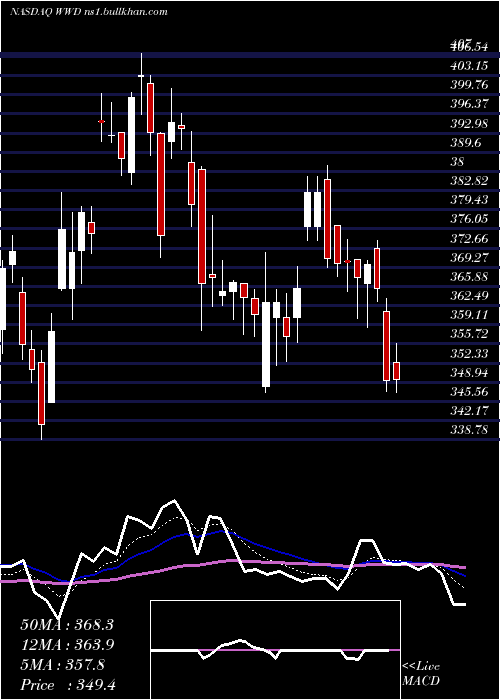Viewport: 500px width, 700px height.
Task: Click the Live MACD label
Action: click(421, 673)
